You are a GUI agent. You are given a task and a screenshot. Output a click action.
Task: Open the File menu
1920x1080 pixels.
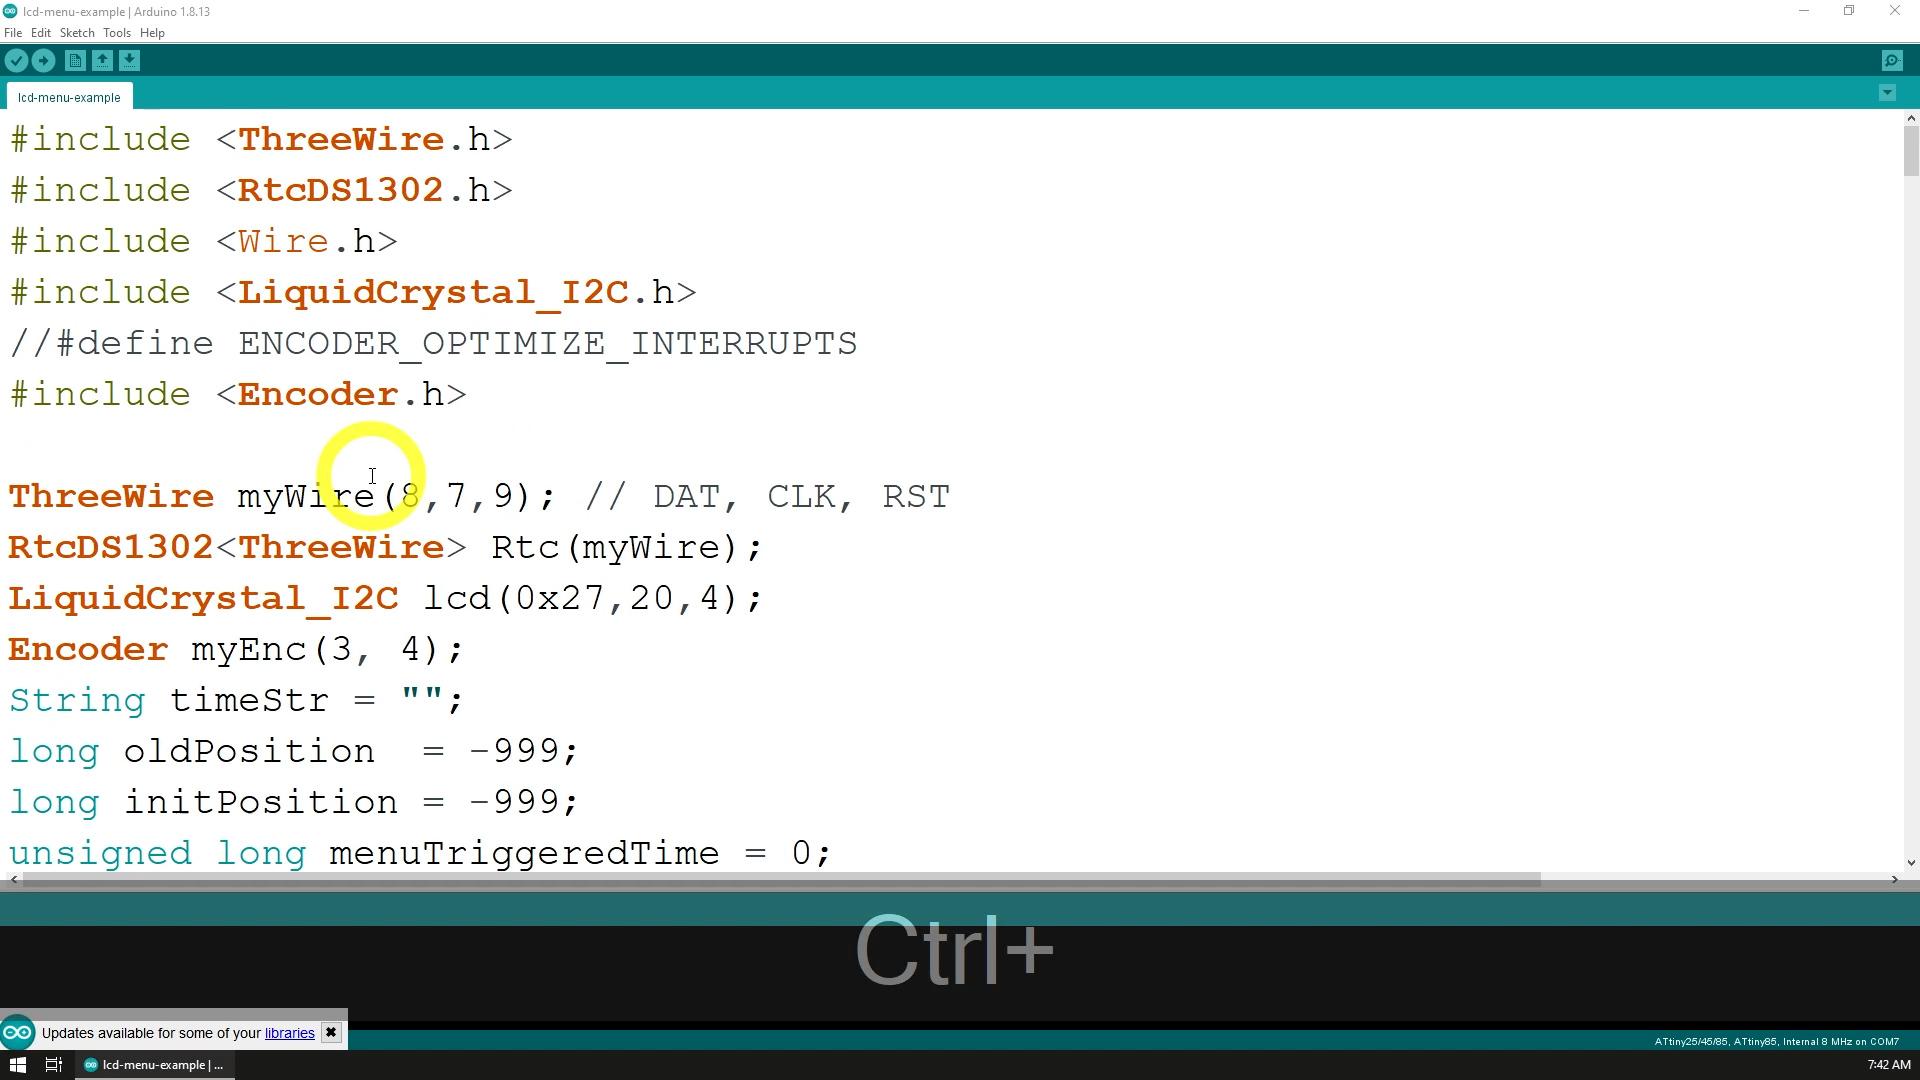click(15, 32)
